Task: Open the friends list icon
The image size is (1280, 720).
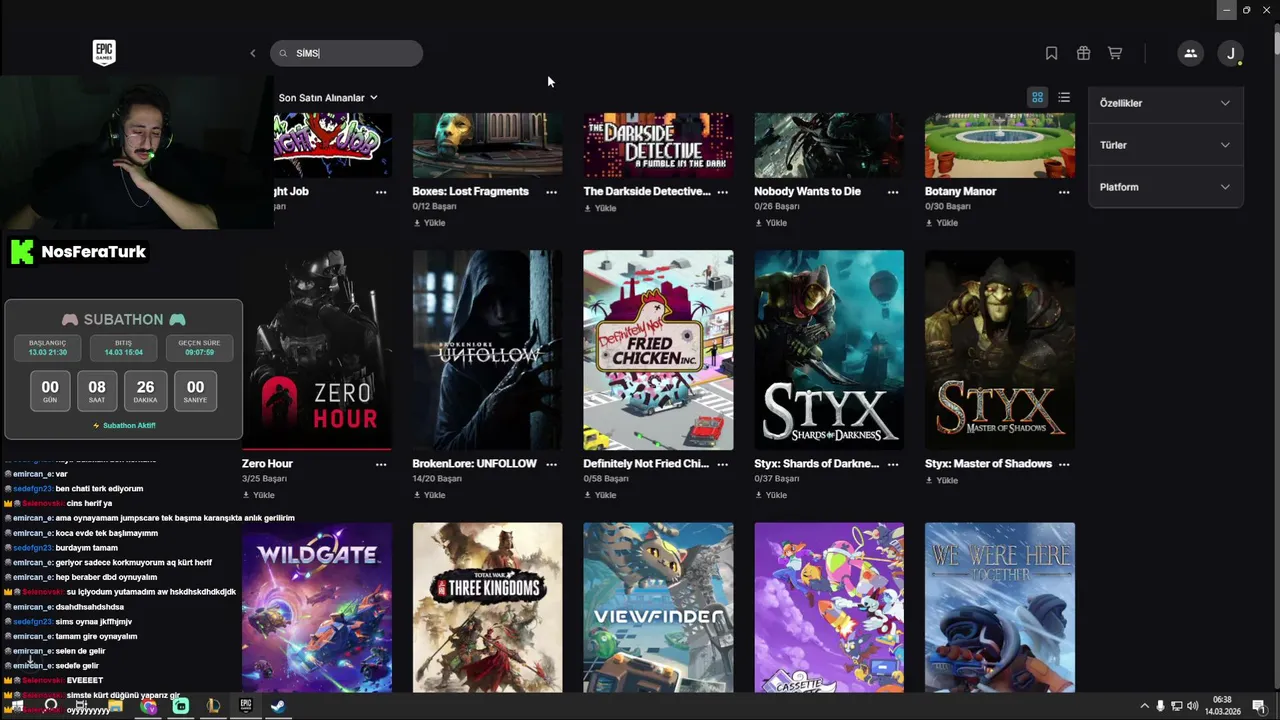Action: click(x=1190, y=53)
